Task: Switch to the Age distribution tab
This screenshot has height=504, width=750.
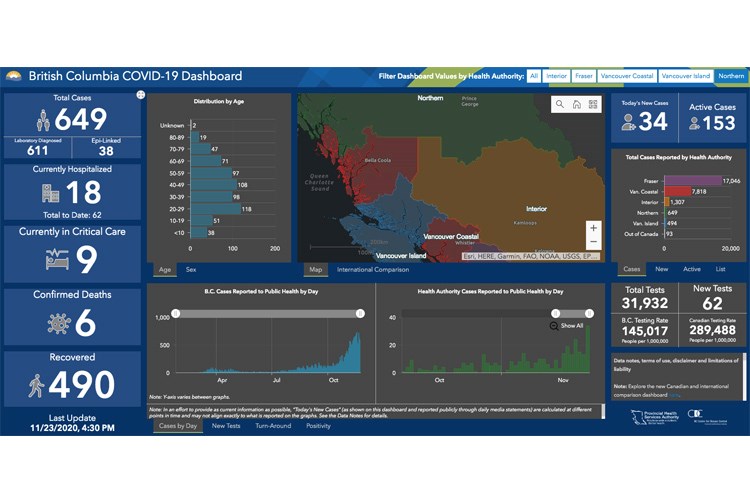Action: click(x=165, y=270)
